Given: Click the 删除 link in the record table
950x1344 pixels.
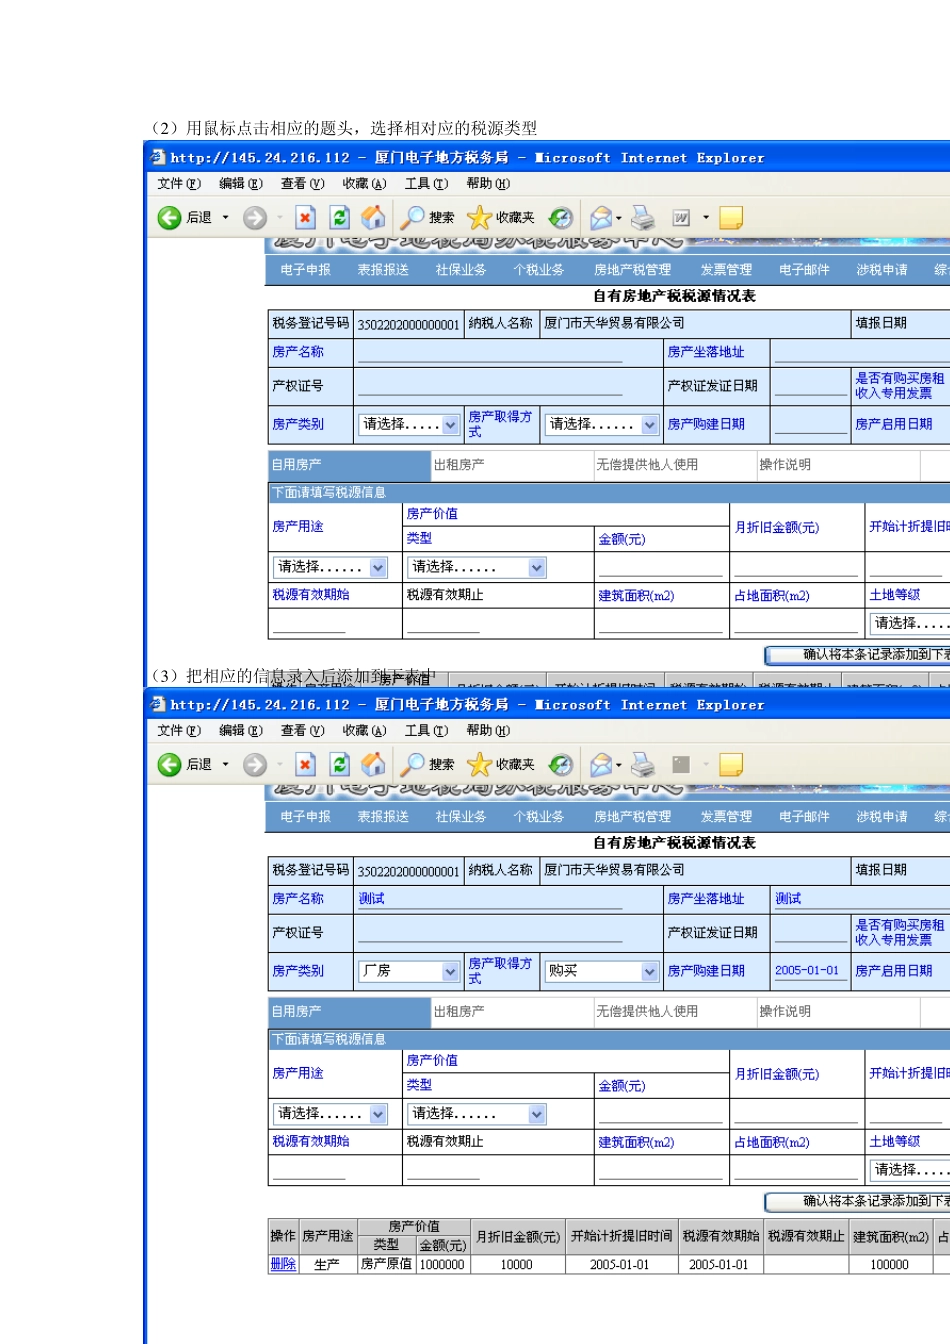Looking at the screenshot, I should 283,1264.
